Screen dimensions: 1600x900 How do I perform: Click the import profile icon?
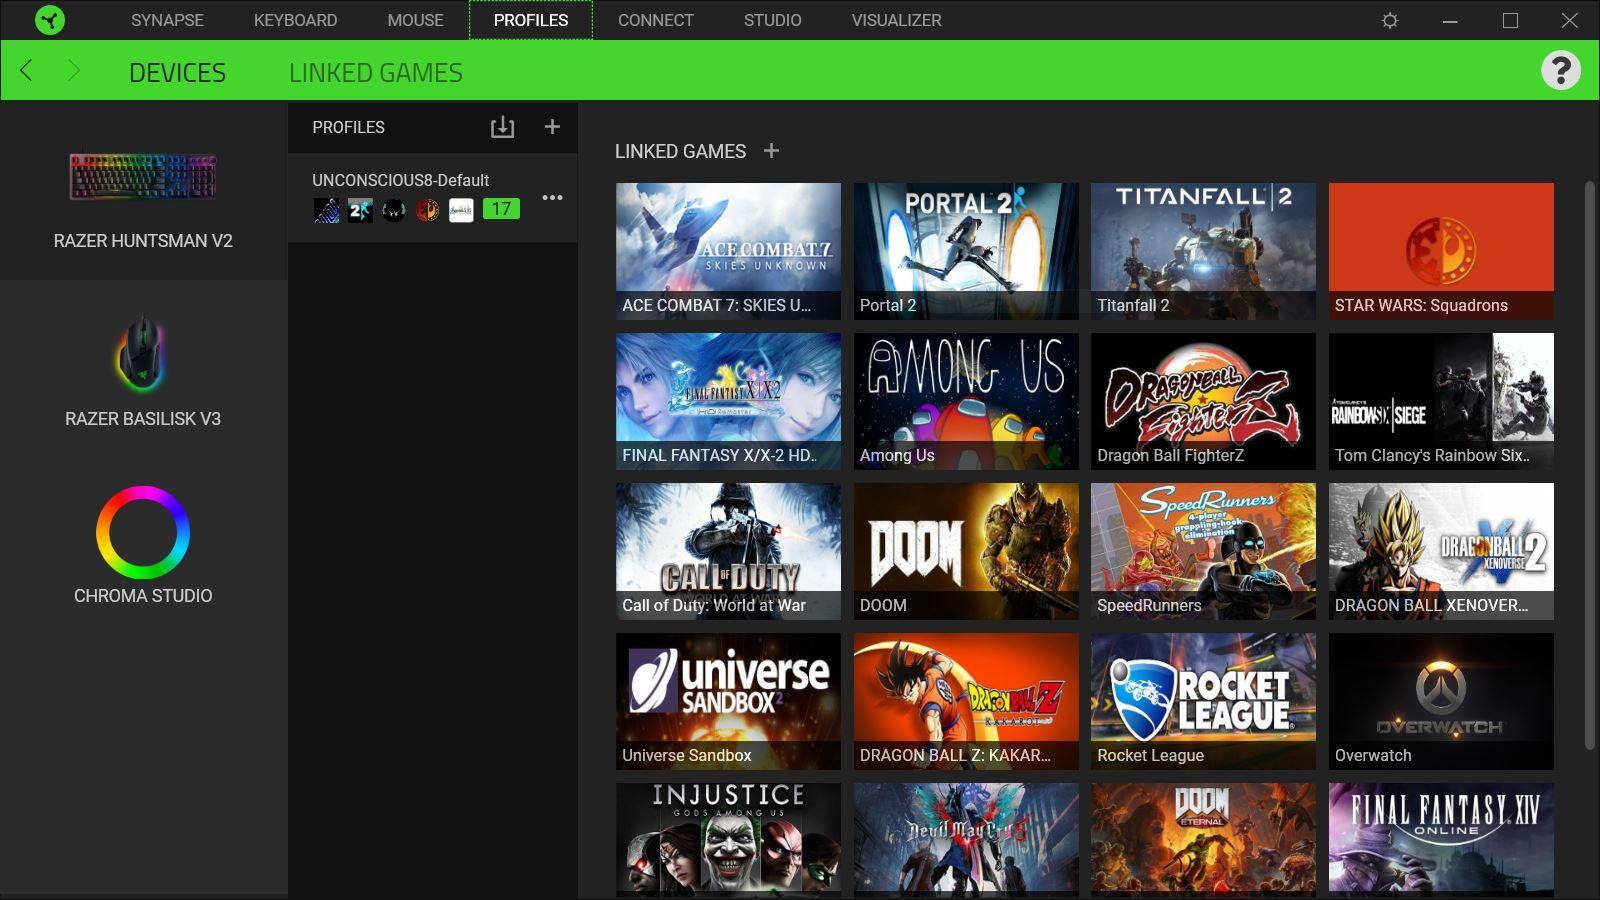click(502, 127)
